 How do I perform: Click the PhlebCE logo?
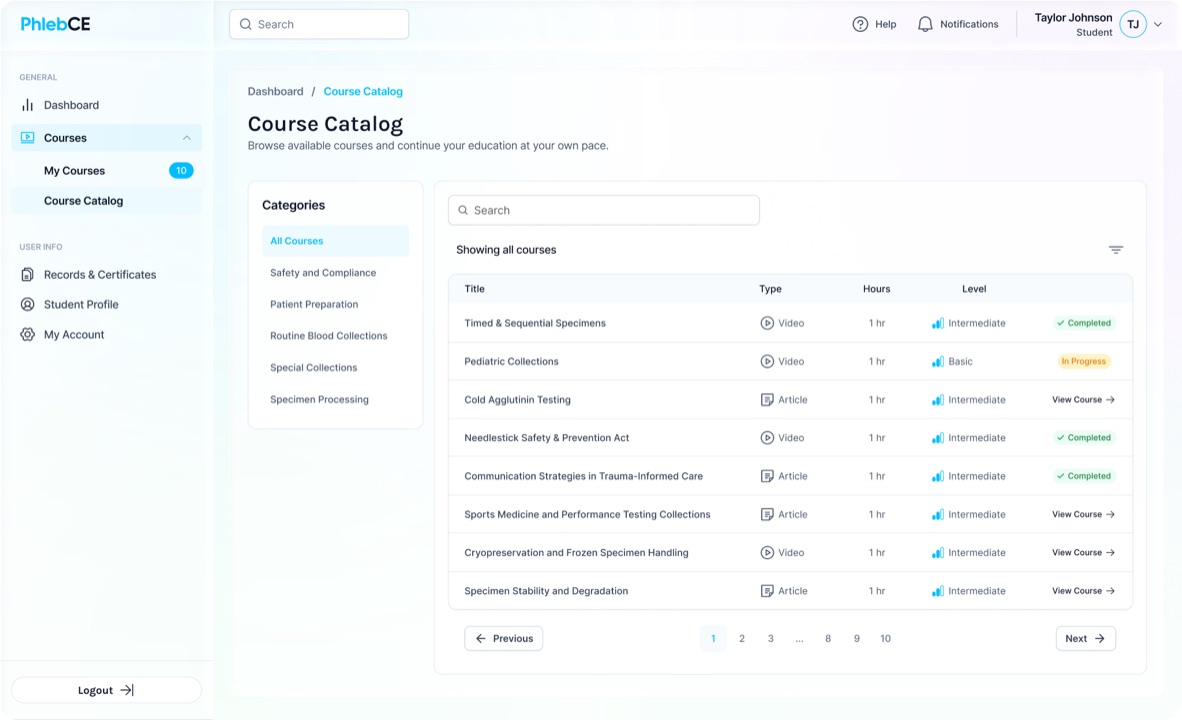(x=55, y=24)
